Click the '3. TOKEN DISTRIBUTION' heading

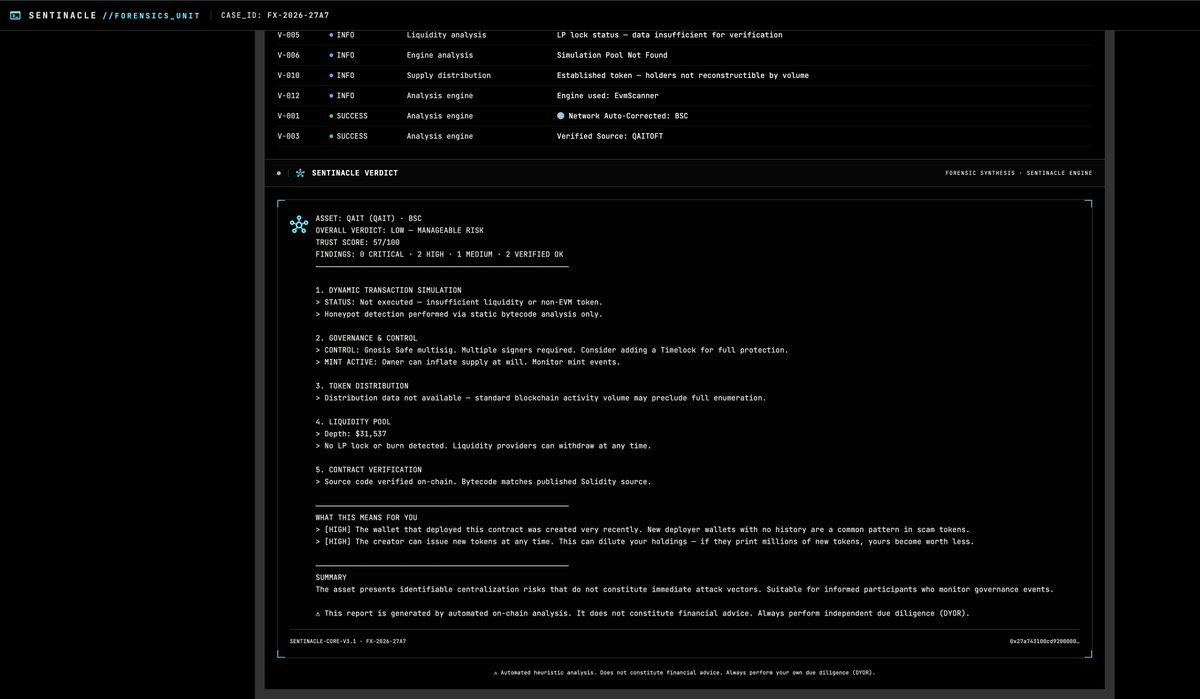coord(361,386)
